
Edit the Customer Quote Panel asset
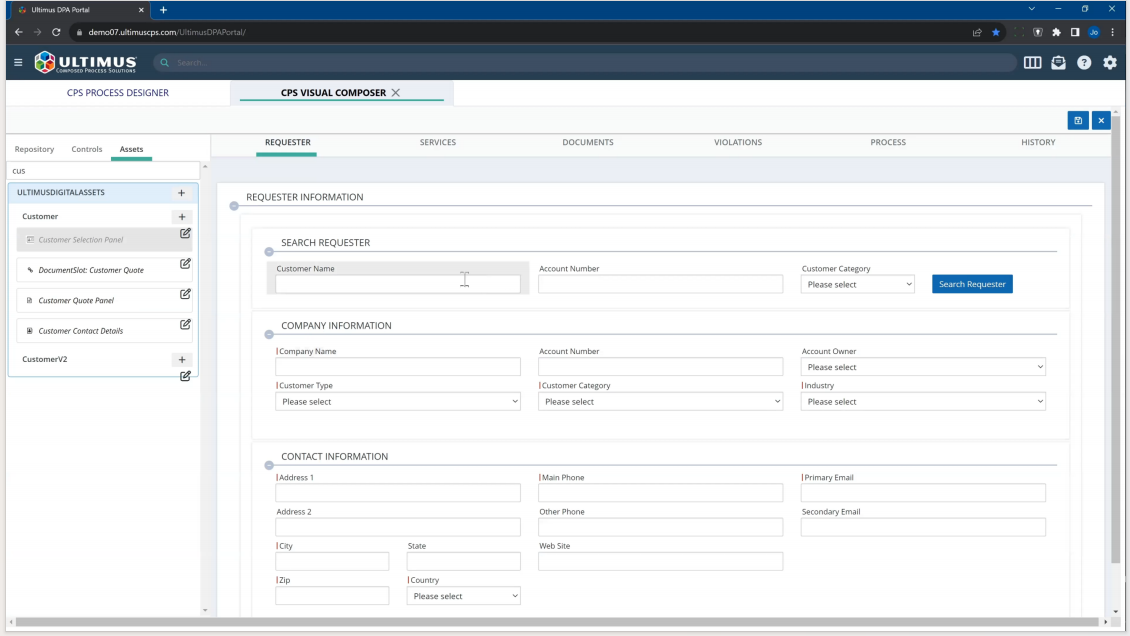185,294
